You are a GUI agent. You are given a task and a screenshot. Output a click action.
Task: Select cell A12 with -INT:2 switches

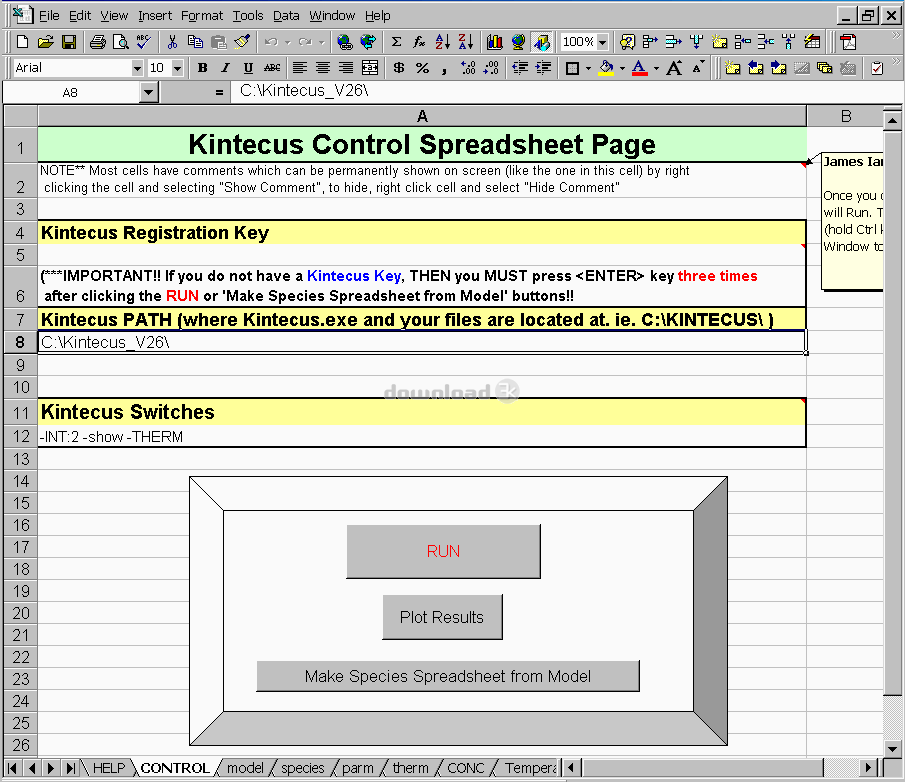[x=422, y=437]
